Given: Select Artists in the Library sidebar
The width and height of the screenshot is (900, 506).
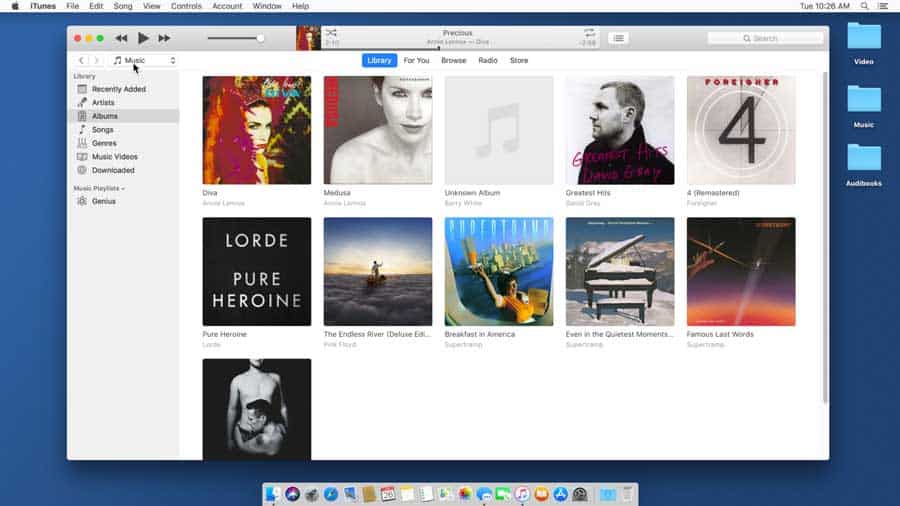Looking at the screenshot, I should 103,103.
